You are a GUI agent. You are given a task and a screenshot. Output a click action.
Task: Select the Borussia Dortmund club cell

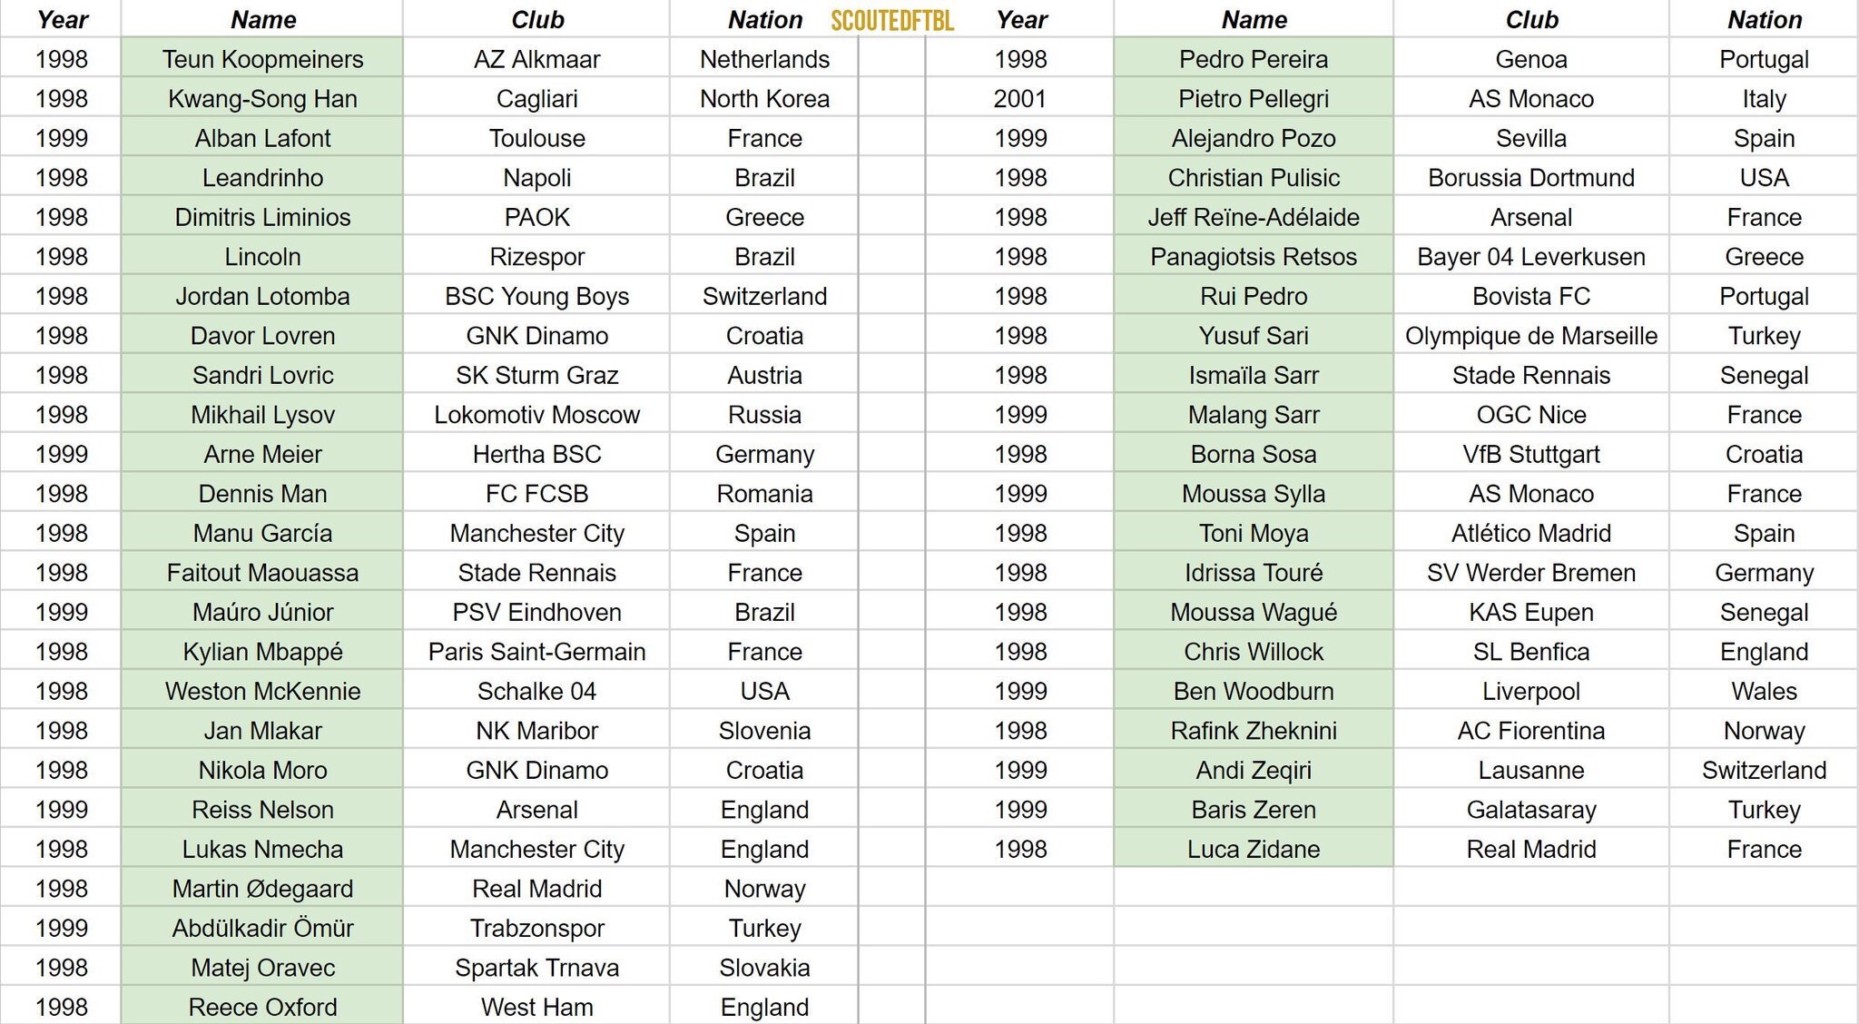point(1531,178)
